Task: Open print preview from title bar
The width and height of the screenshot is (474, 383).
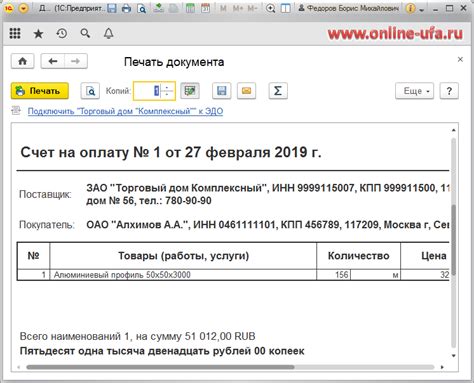Action: point(142,8)
